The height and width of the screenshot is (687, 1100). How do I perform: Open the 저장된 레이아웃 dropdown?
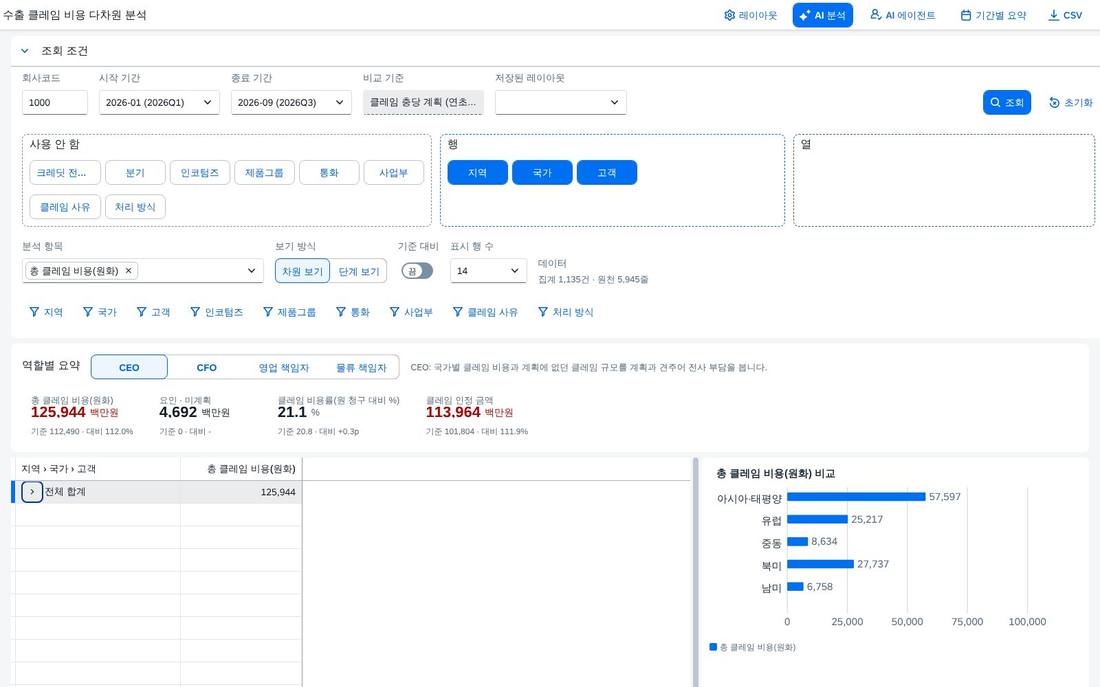561,102
